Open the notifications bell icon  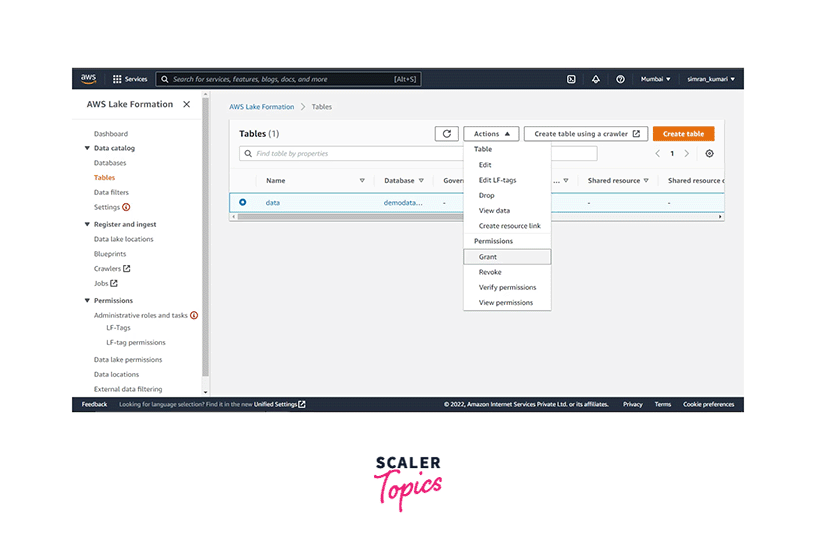pyautogui.click(x=596, y=79)
